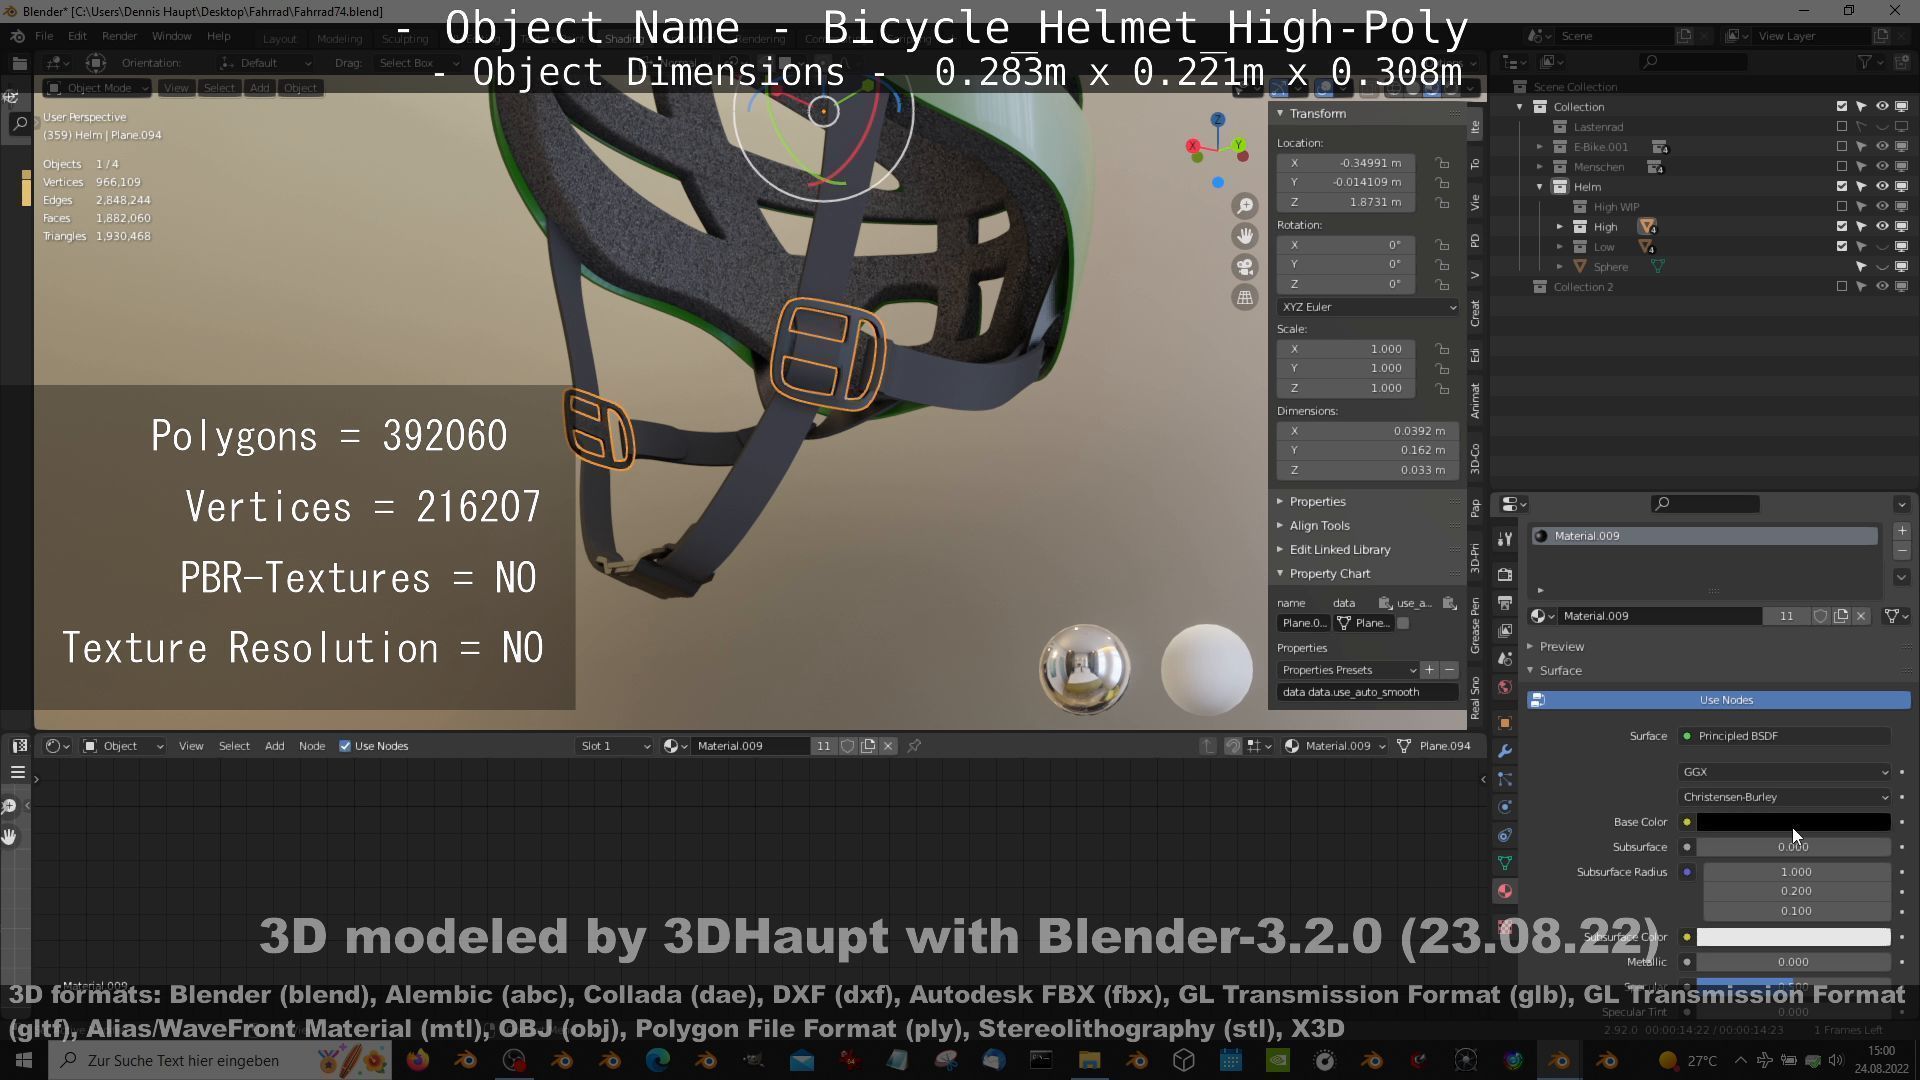Open the GGX distribution dropdown
This screenshot has height=1080, width=1920.
[x=1784, y=772]
